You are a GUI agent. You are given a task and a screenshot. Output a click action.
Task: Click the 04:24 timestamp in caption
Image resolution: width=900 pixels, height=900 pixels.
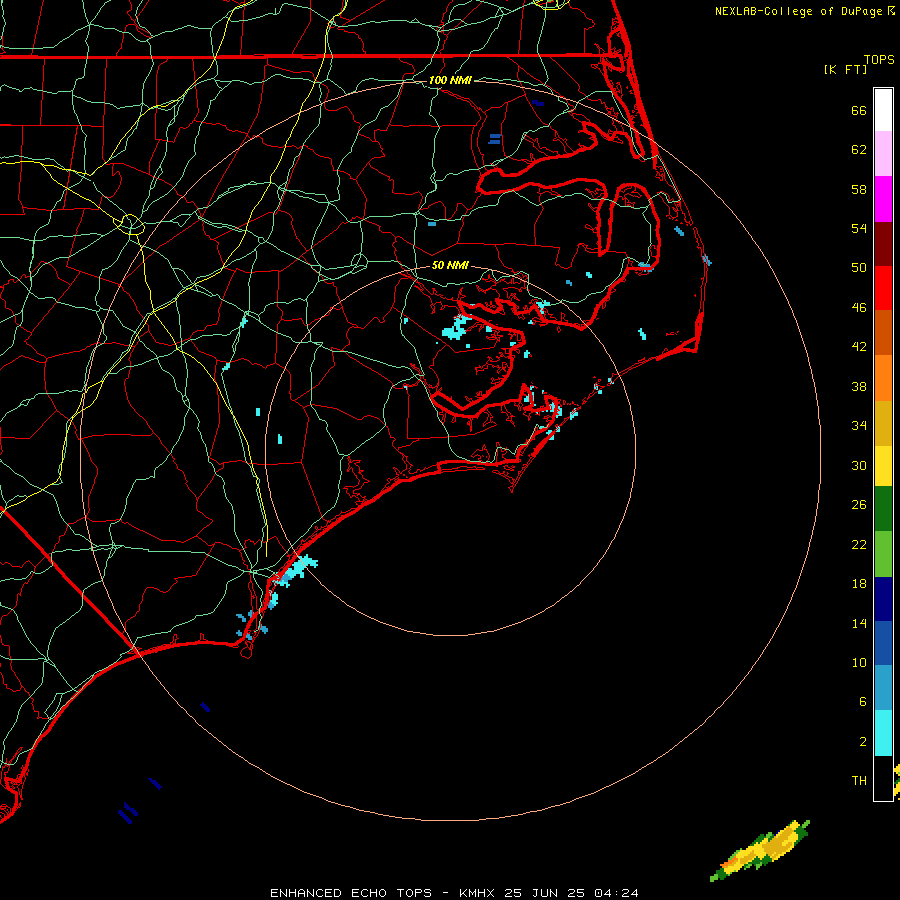616,893
